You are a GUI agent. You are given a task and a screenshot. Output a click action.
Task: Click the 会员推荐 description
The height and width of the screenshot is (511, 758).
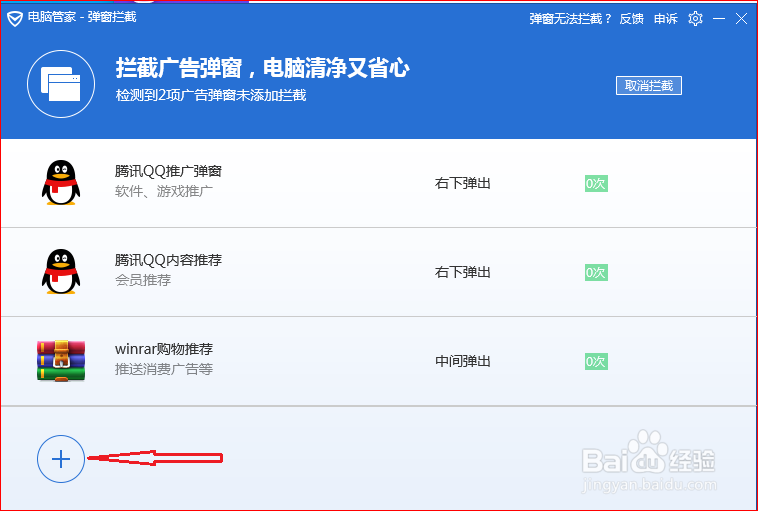143,280
